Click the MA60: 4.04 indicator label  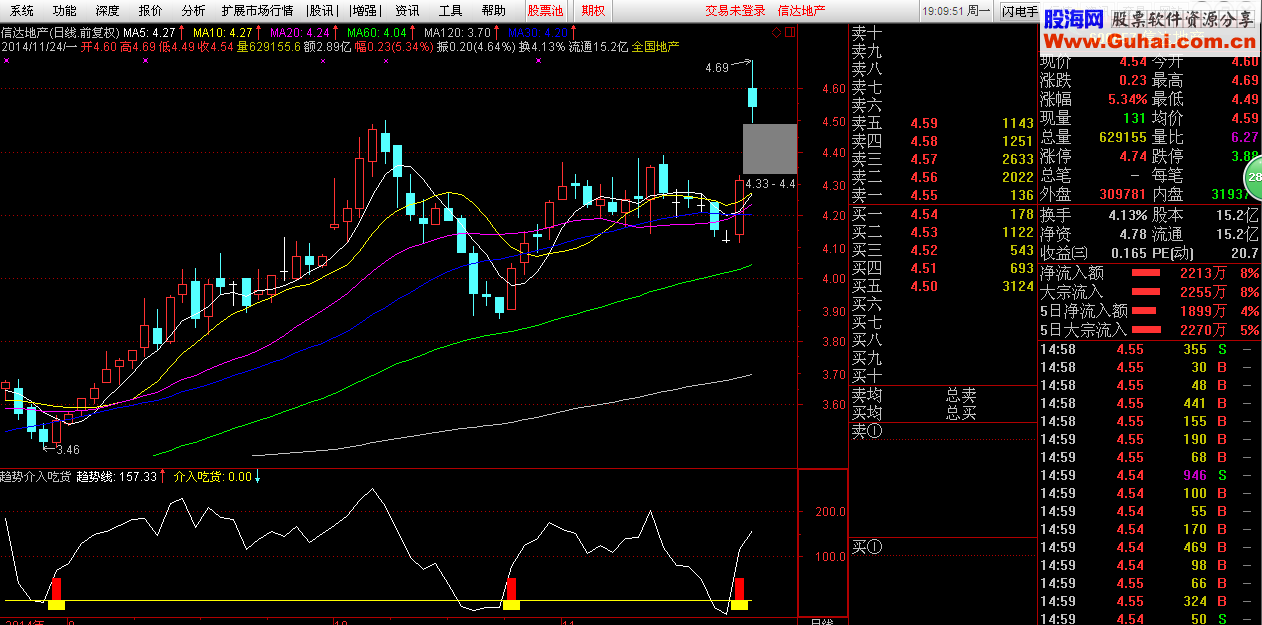pyautogui.click(x=377, y=32)
